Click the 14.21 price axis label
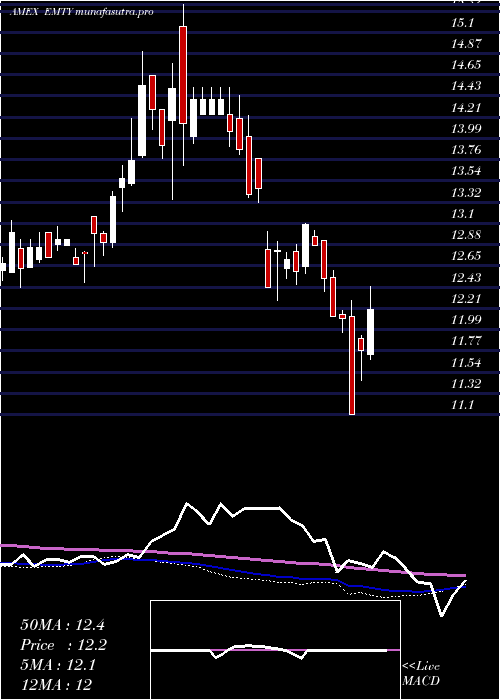This screenshot has height=700, width=500. coord(467,107)
